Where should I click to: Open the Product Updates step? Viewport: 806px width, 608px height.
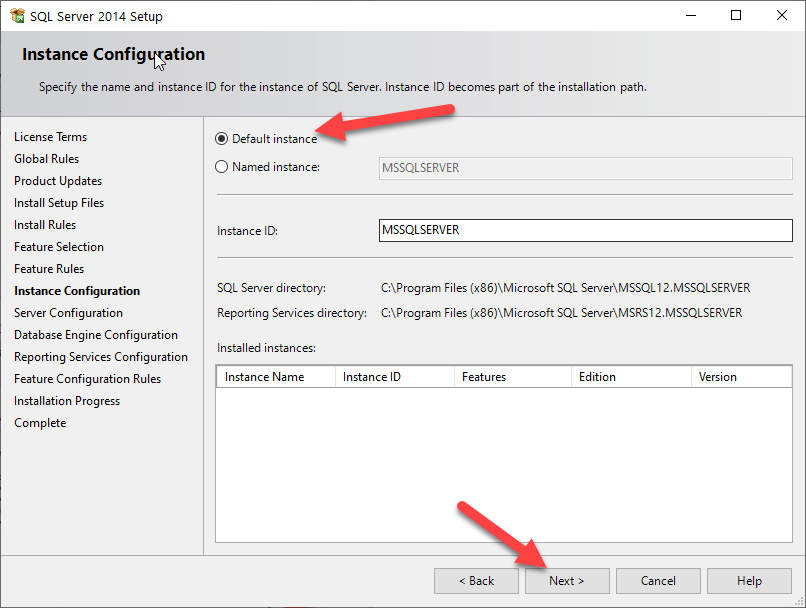(x=58, y=181)
